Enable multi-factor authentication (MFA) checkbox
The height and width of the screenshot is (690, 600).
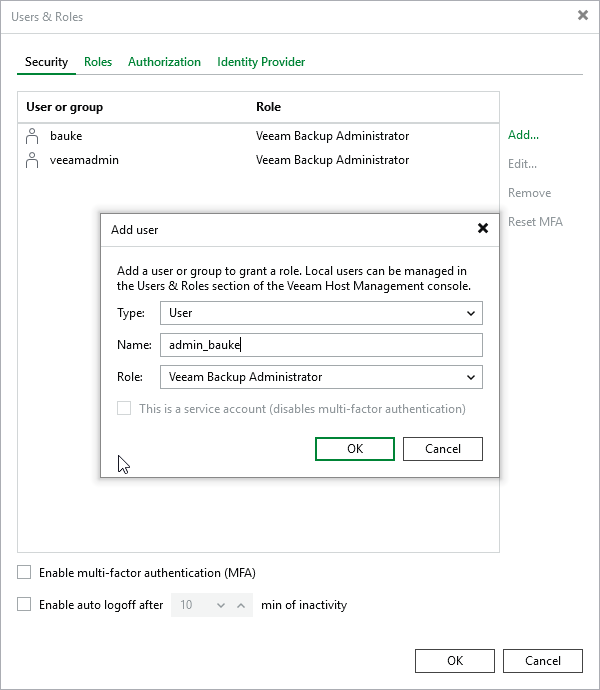point(24,573)
